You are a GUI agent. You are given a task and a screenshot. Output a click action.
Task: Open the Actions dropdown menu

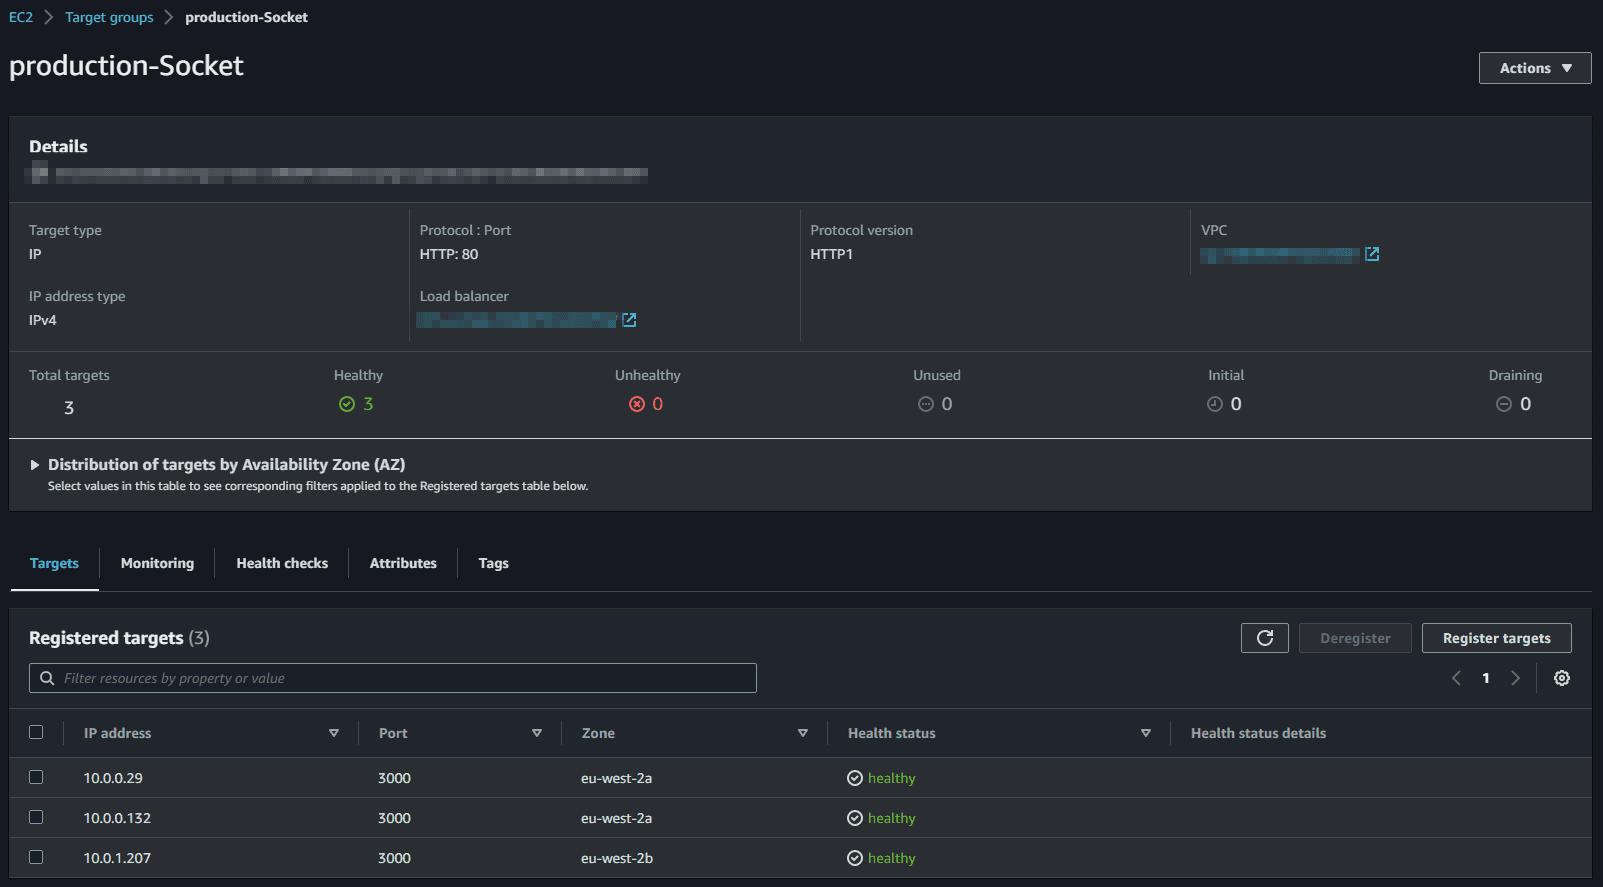pos(1534,68)
